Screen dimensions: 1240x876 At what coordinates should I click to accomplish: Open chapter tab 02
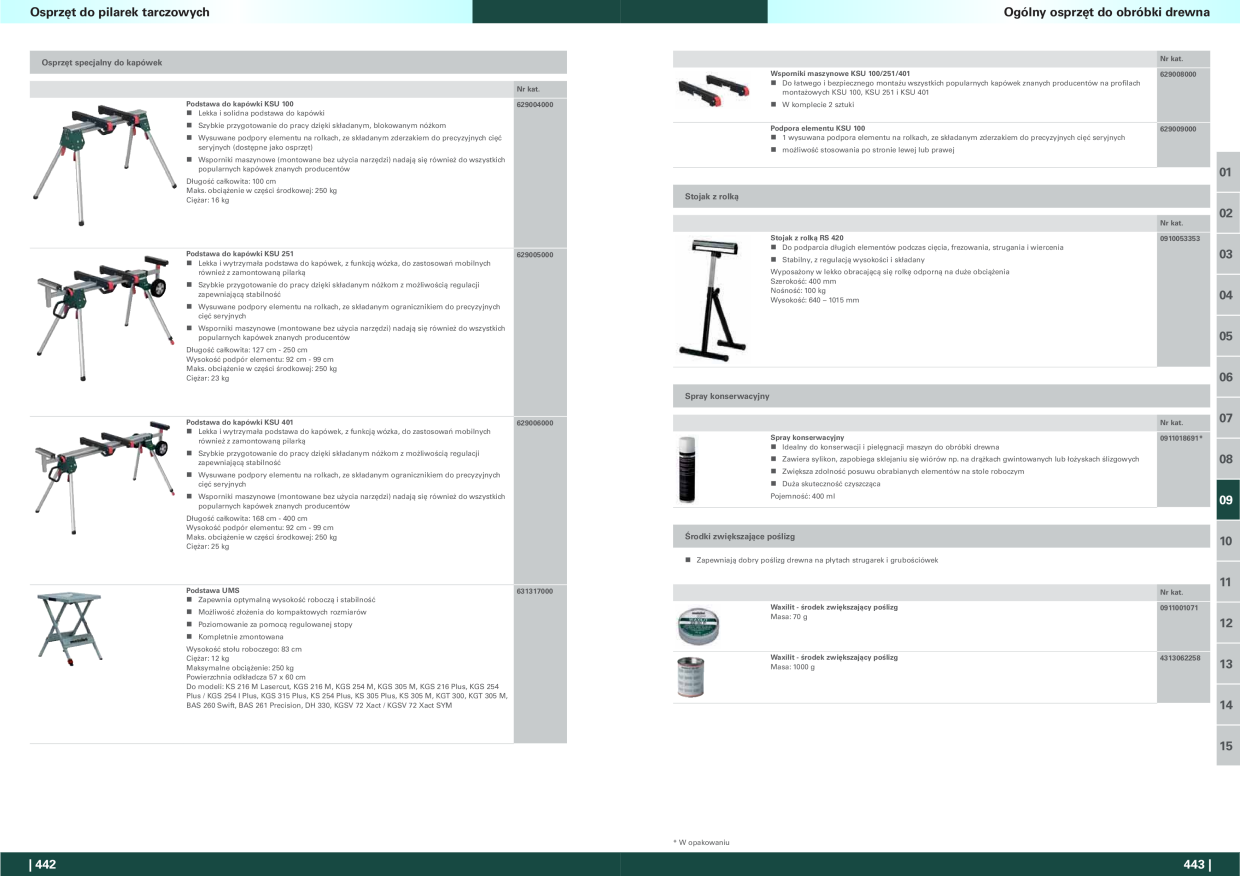pos(1227,213)
